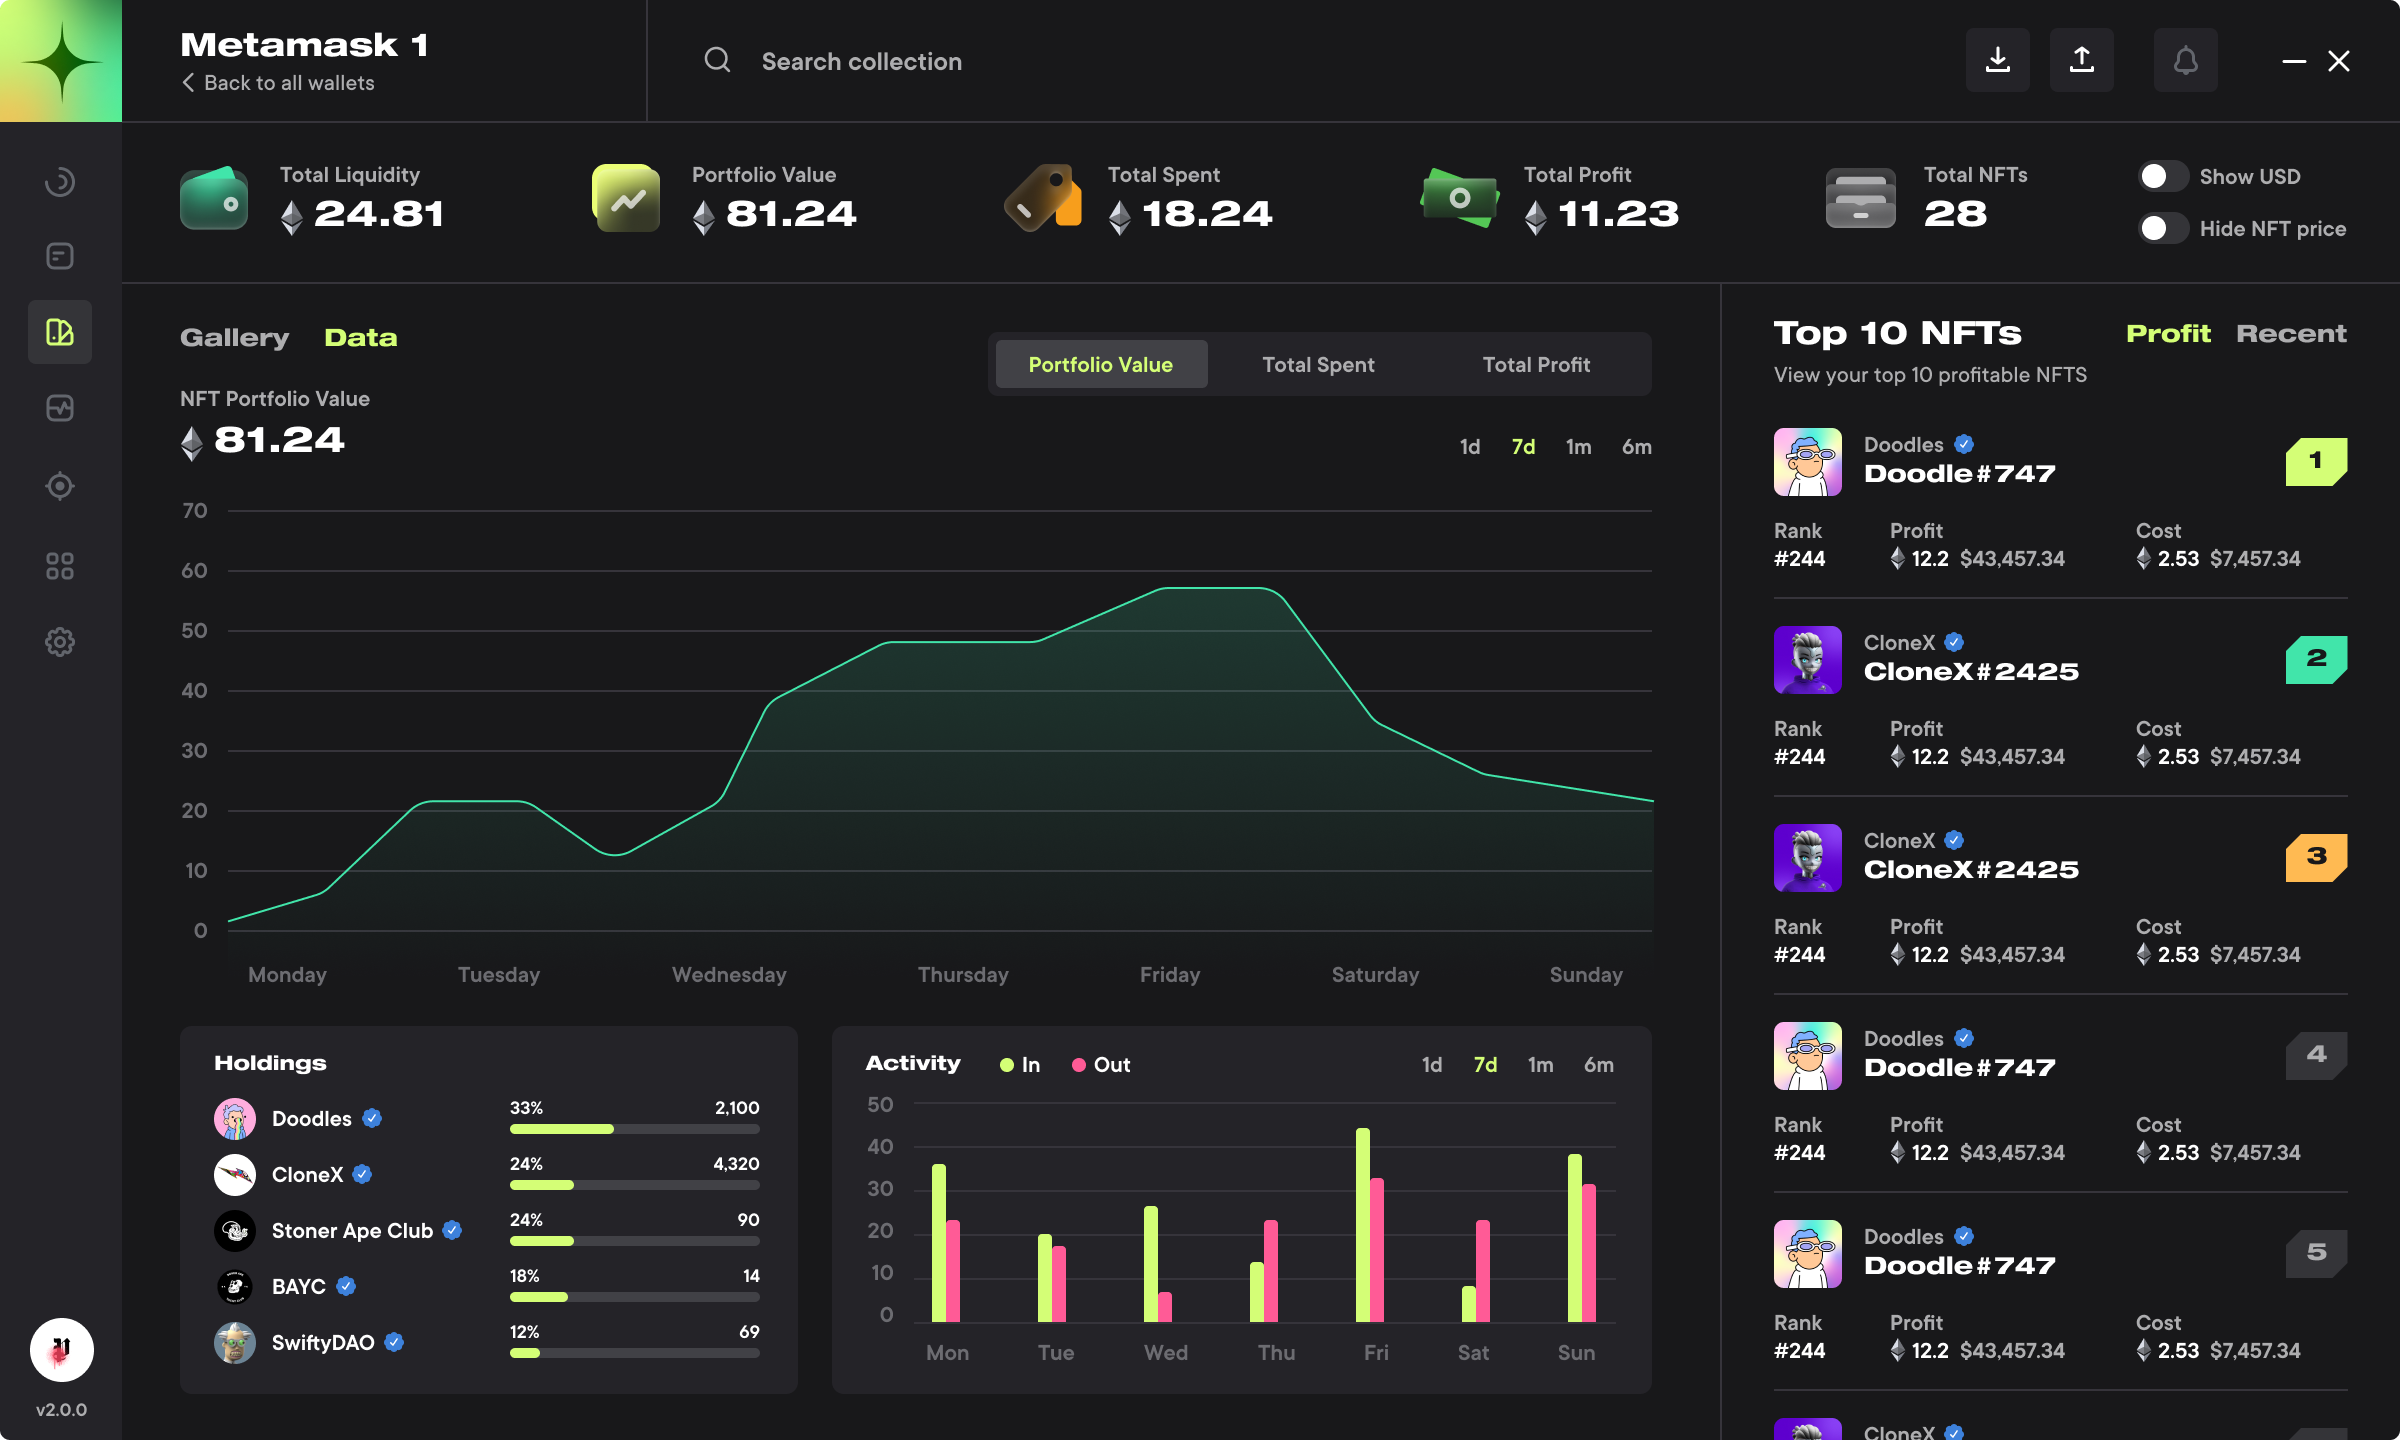Click the Total Spent price tag icon
The image size is (2400, 1440).
point(1042,198)
